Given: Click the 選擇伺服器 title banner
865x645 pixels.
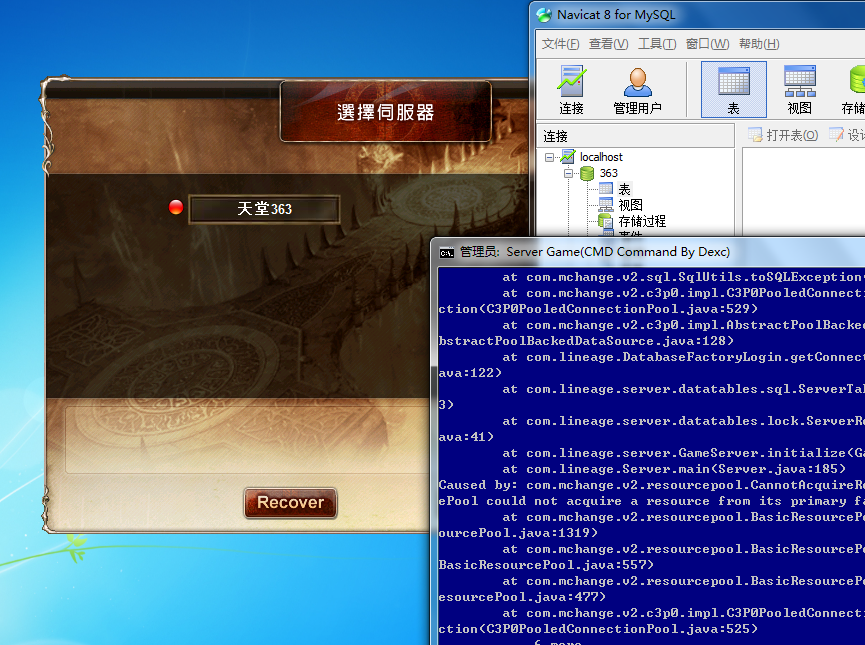Looking at the screenshot, I should coord(386,112).
